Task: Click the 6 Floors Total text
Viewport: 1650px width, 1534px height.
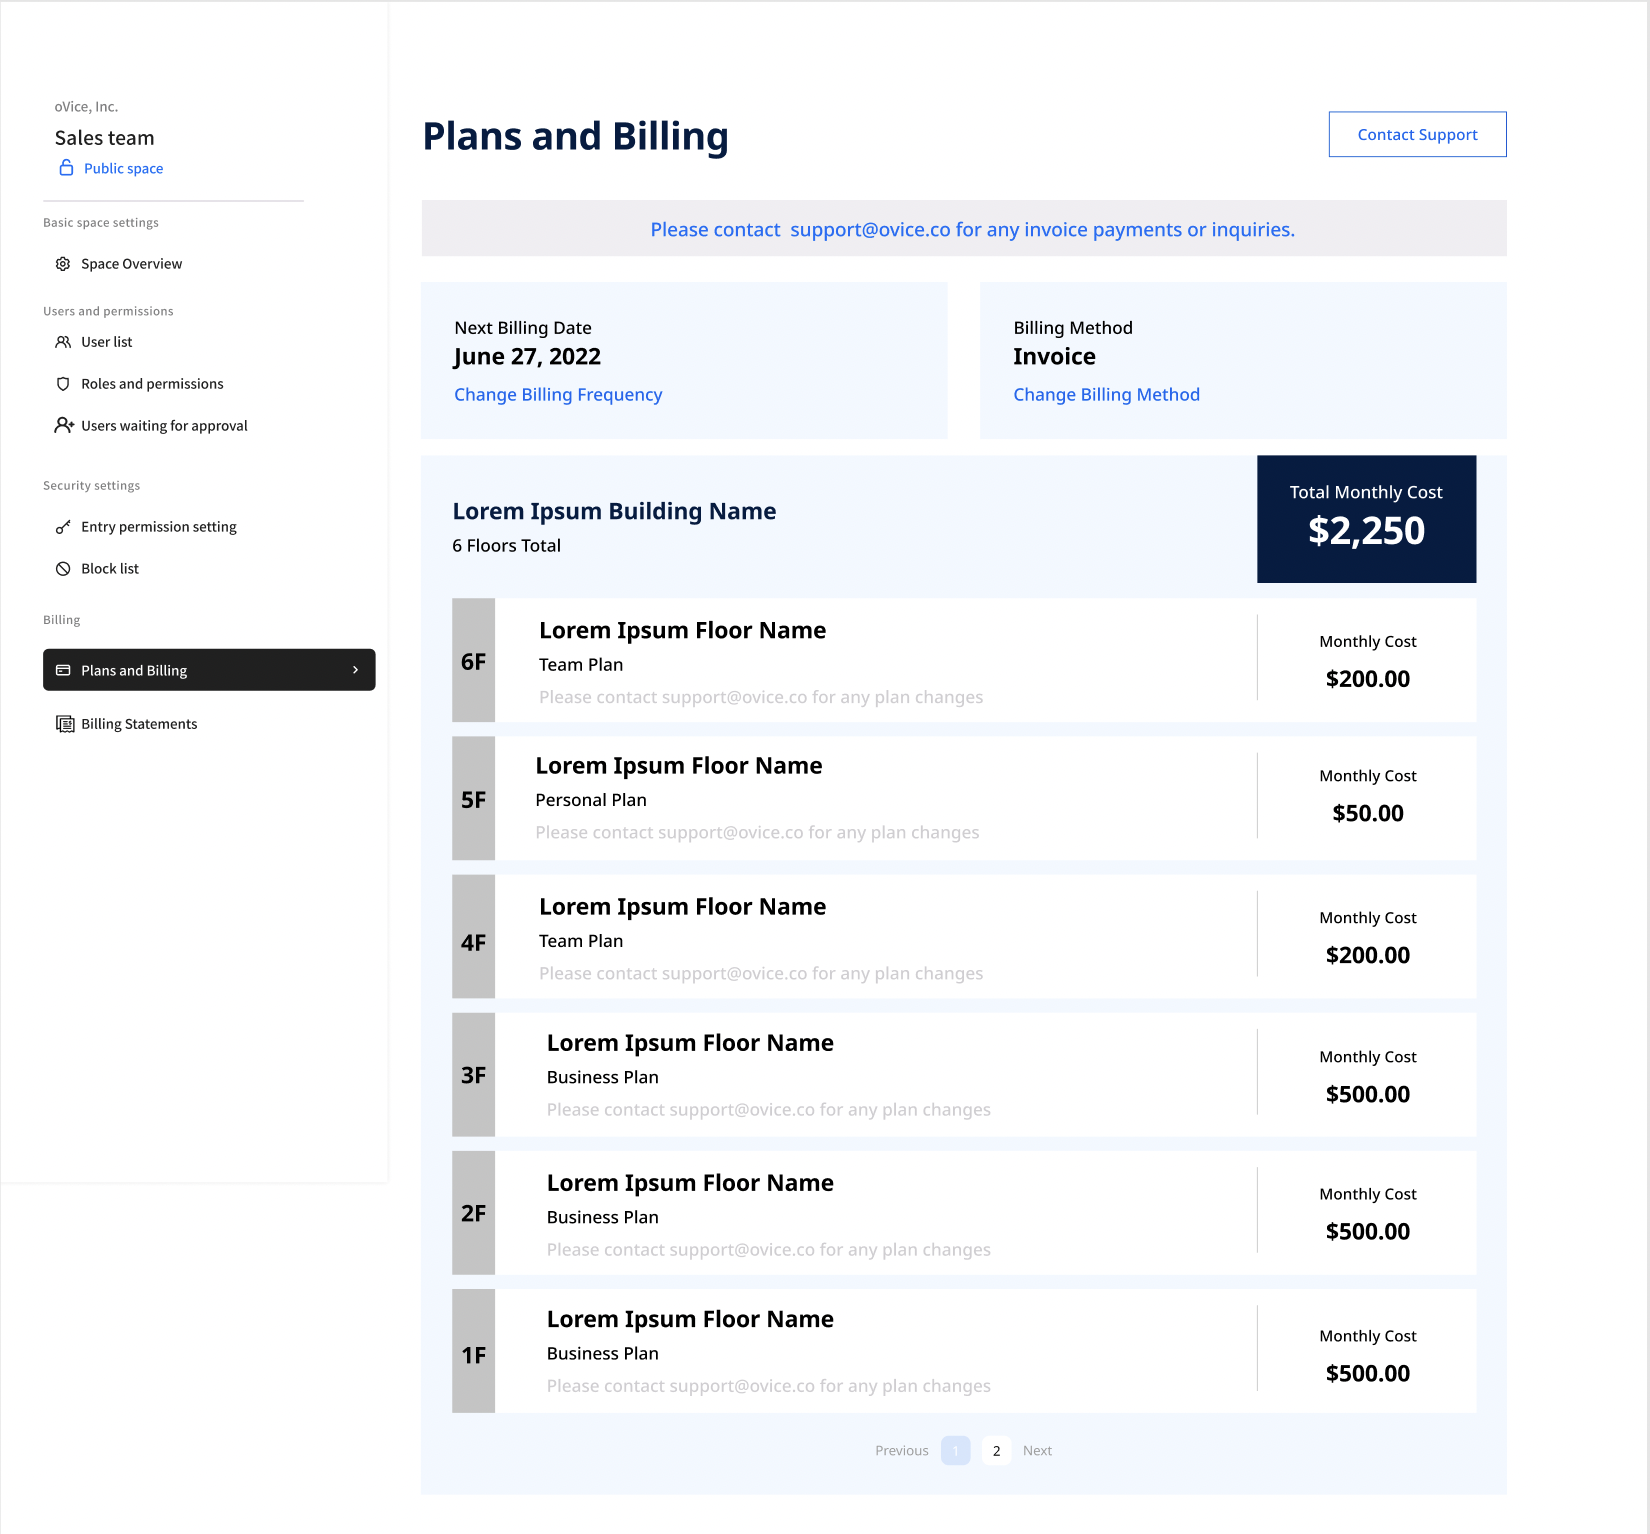Action: click(x=506, y=546)
